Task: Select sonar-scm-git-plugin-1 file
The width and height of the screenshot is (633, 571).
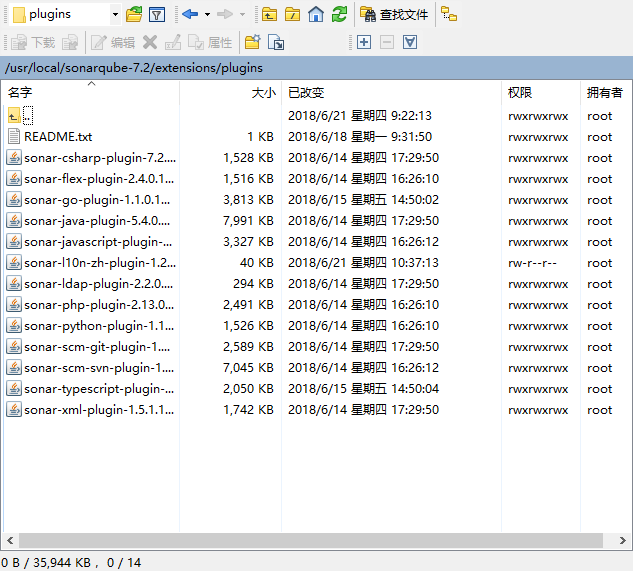Action: point(97,347)
